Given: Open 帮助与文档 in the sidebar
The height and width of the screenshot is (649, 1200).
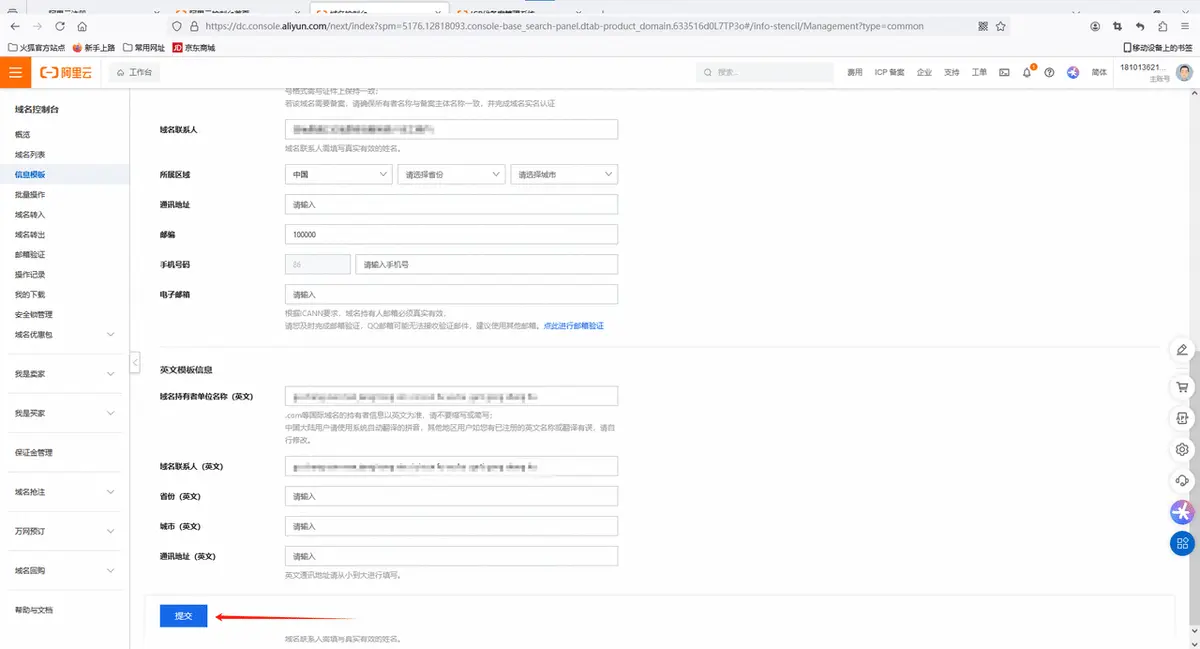Looking at the screenshot, I should pos(33,610).
